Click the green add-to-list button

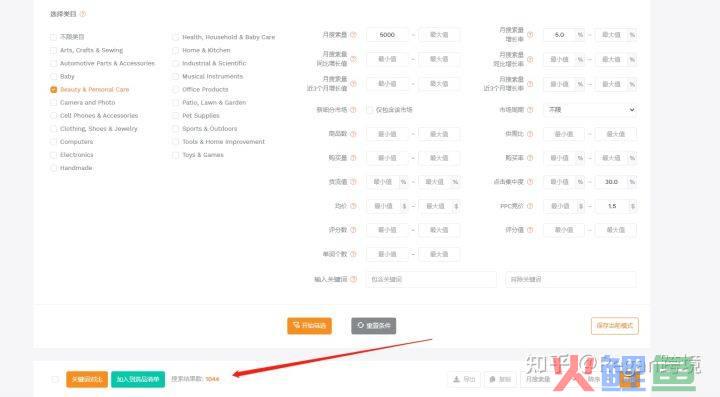pos(138,379)
